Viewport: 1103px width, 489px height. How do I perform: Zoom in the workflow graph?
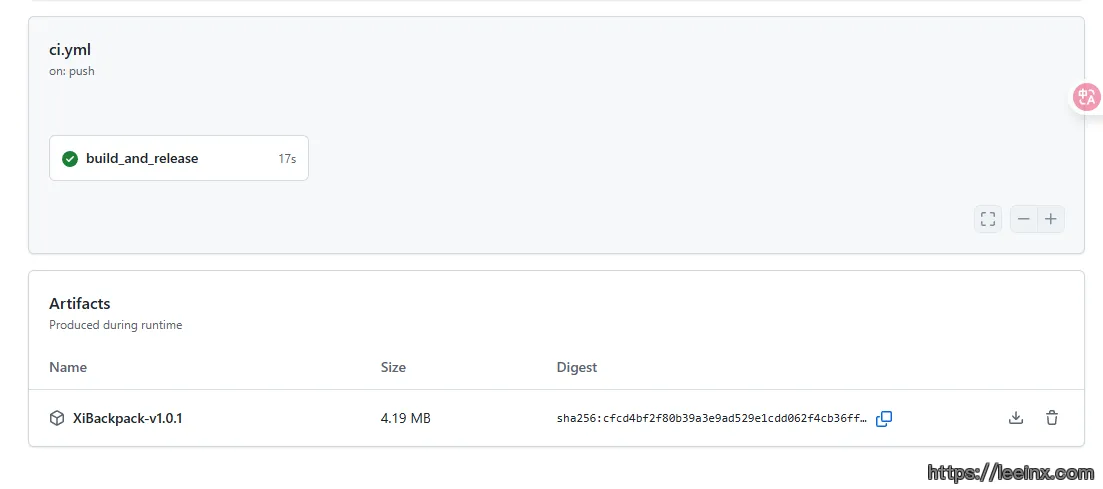(x=1051, y=219)
